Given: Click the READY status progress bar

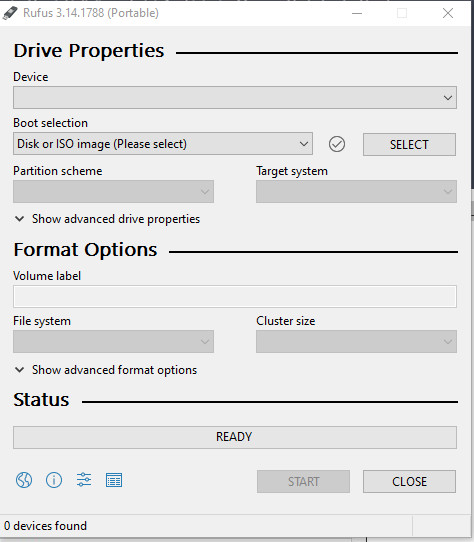Looking at the screenshot, I should [x=235, y=437].
